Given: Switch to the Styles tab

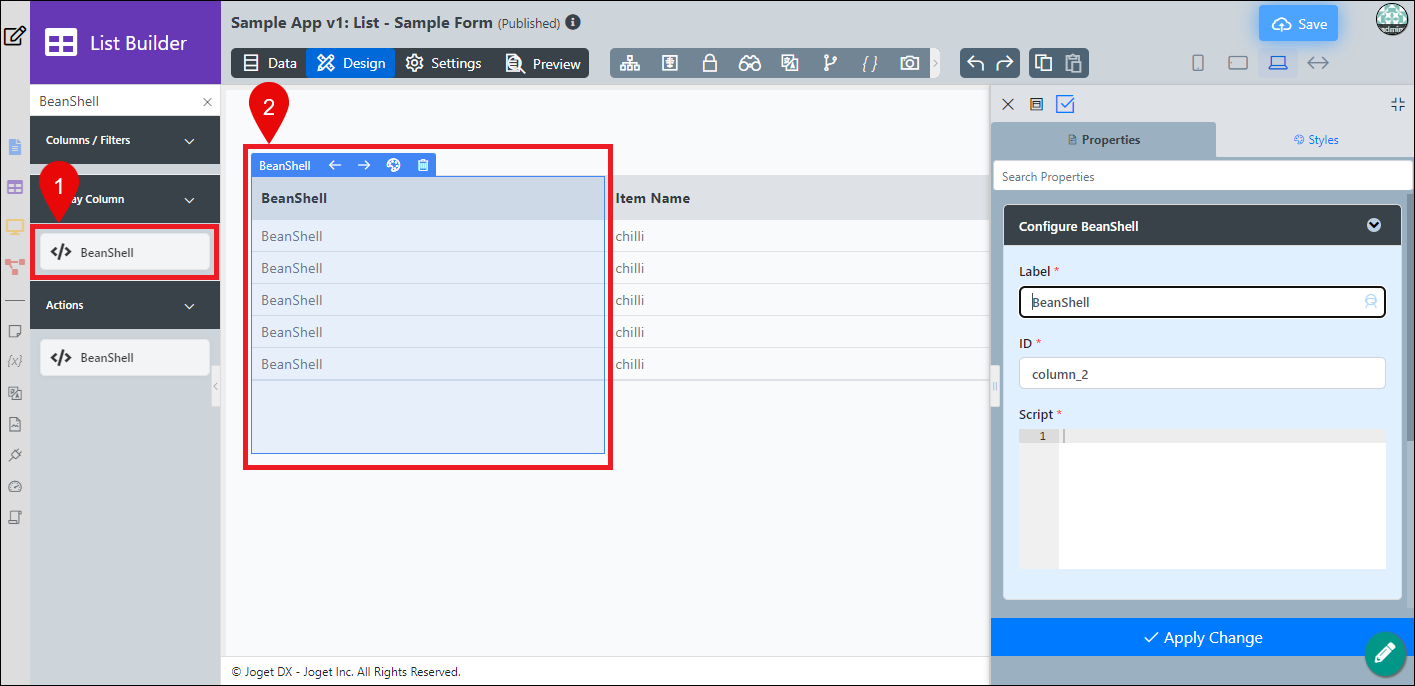Looking at the screenshot, I should [1315, 140].
